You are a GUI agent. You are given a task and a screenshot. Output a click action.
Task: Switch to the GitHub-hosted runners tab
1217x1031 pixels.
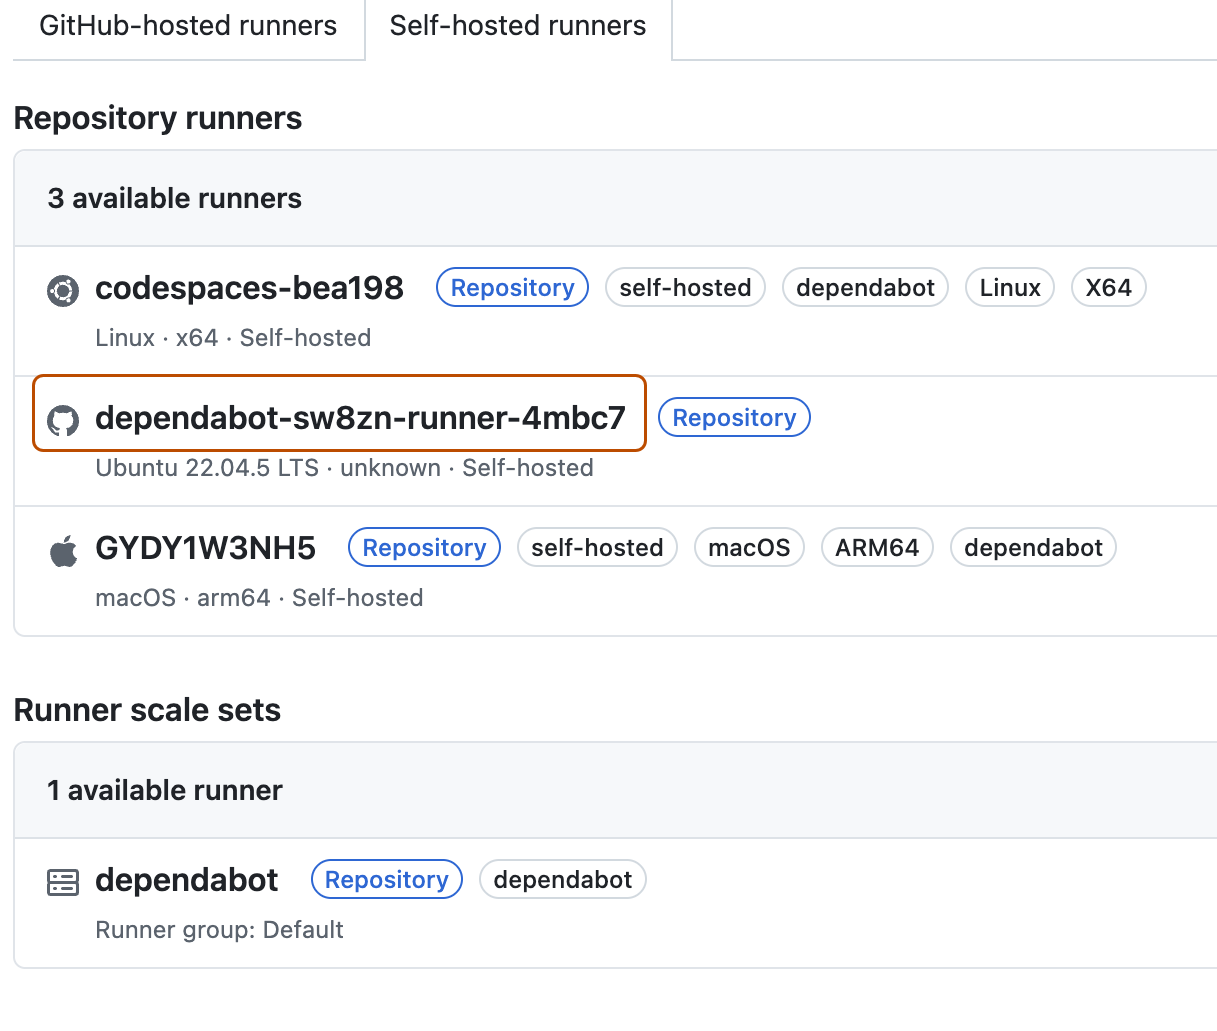pos(187,26)
